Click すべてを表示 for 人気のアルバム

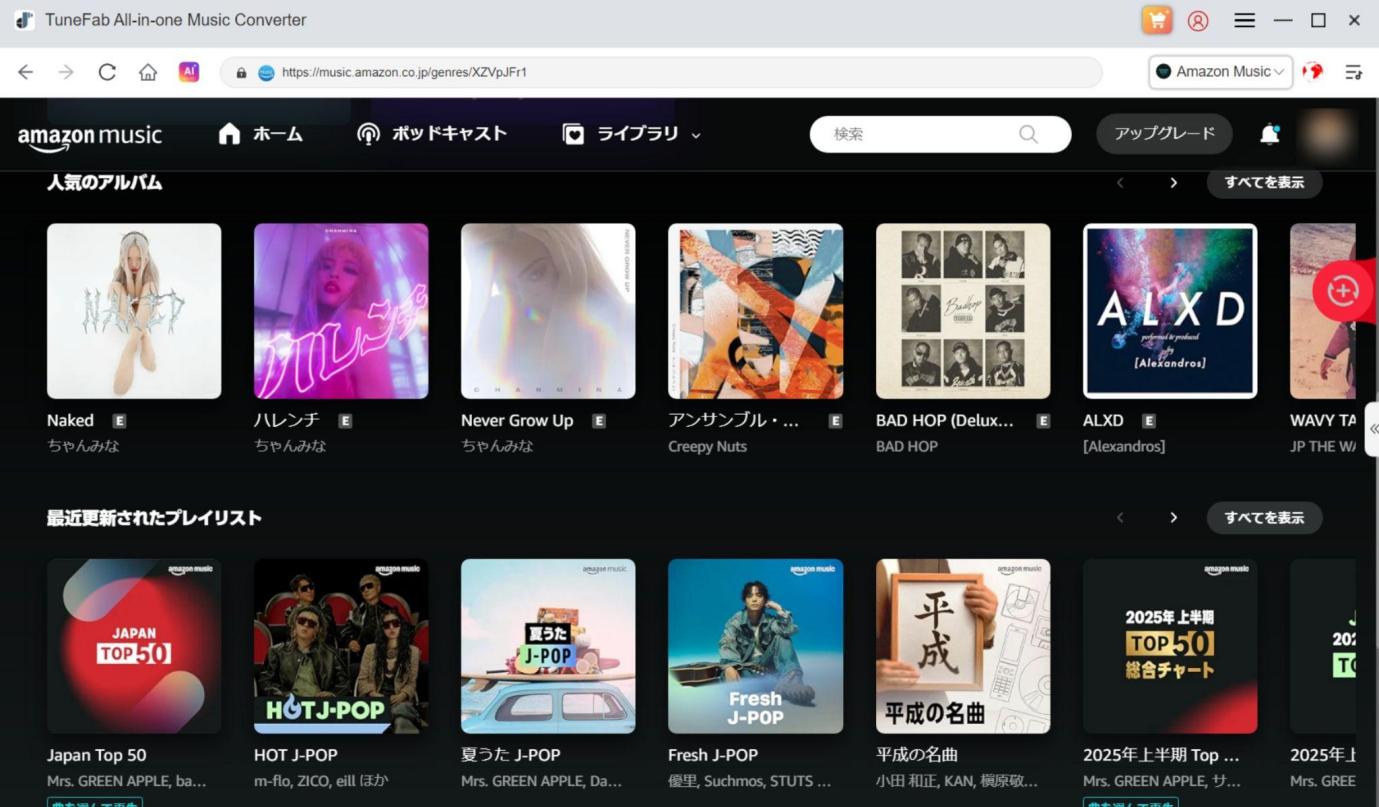pos(1264,183)
